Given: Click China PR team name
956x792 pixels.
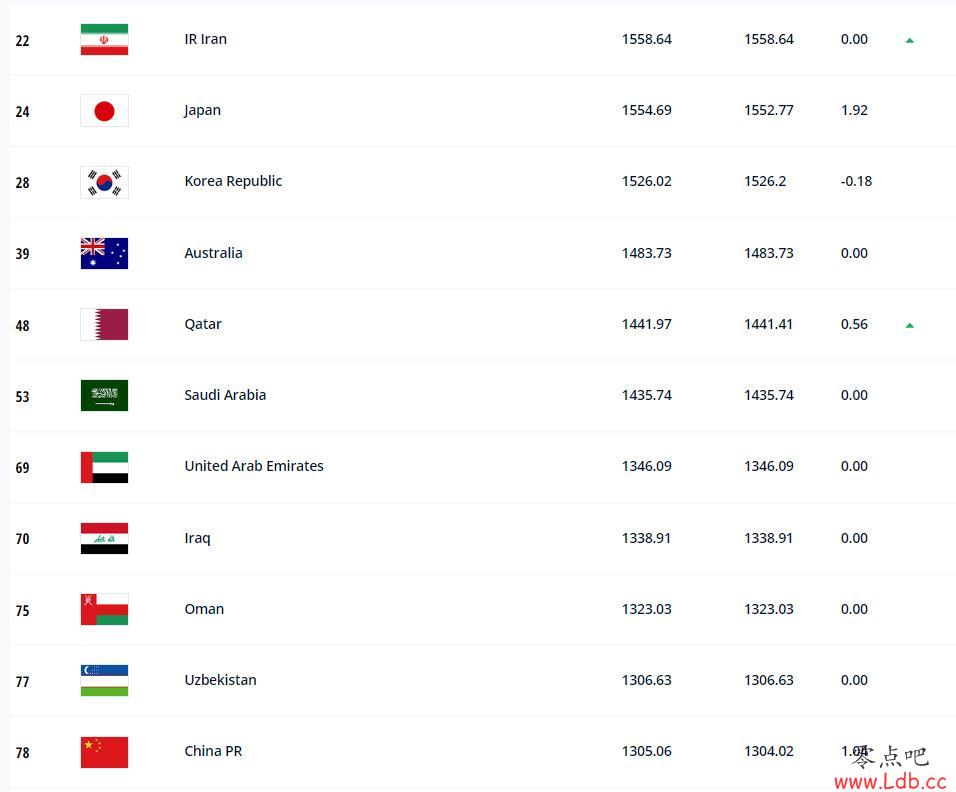Looking at the screenshot, I should [213, 751].
